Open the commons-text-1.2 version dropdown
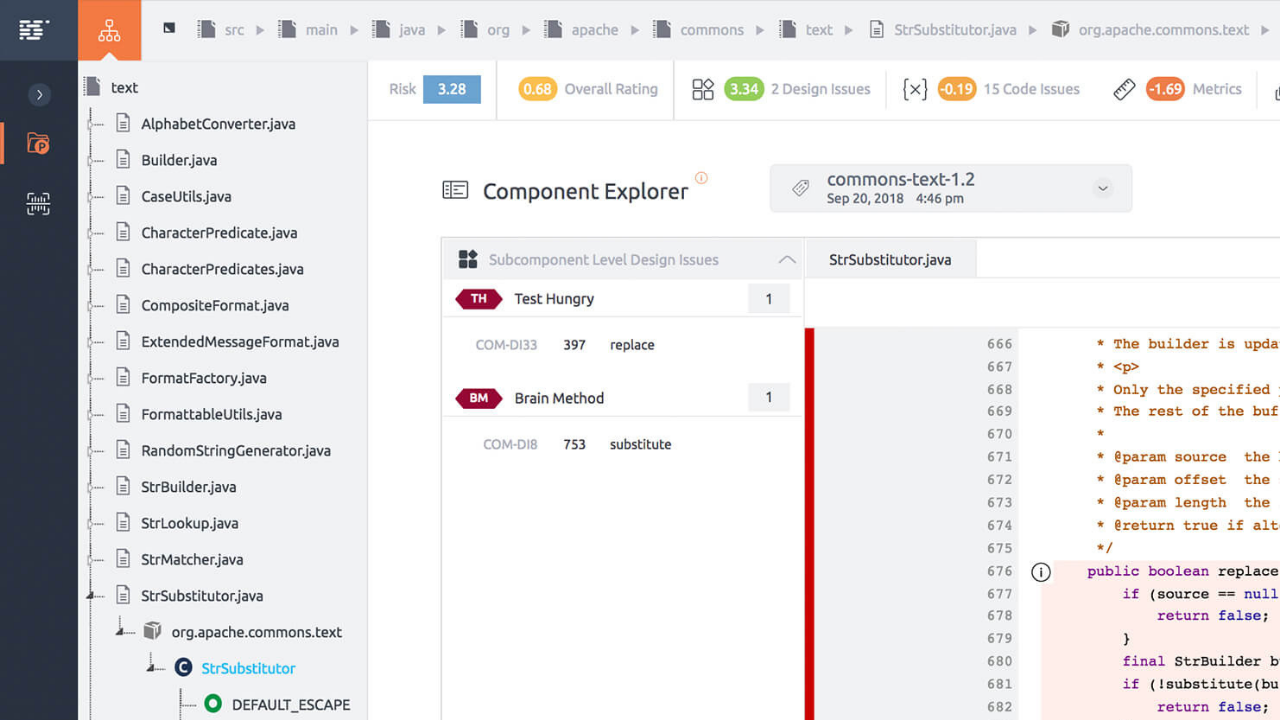This screenshot has height=720, width=1280. point(1102,188)
